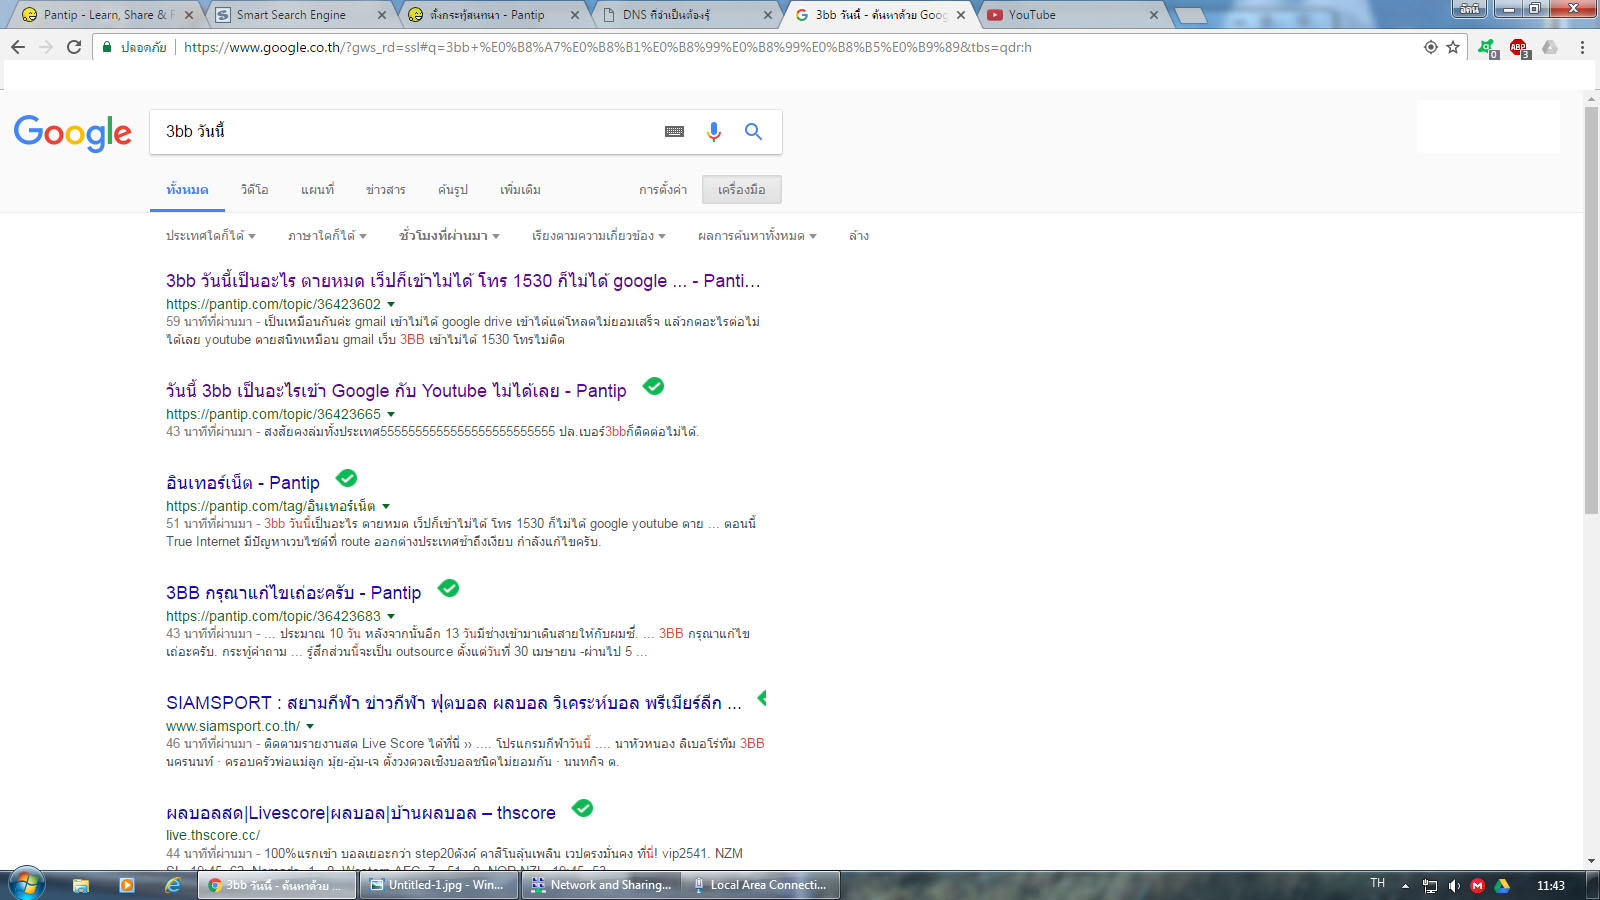Open the Google Drive extension icon
This screenshot has height=900, width=1600.
coord(1550,47)
